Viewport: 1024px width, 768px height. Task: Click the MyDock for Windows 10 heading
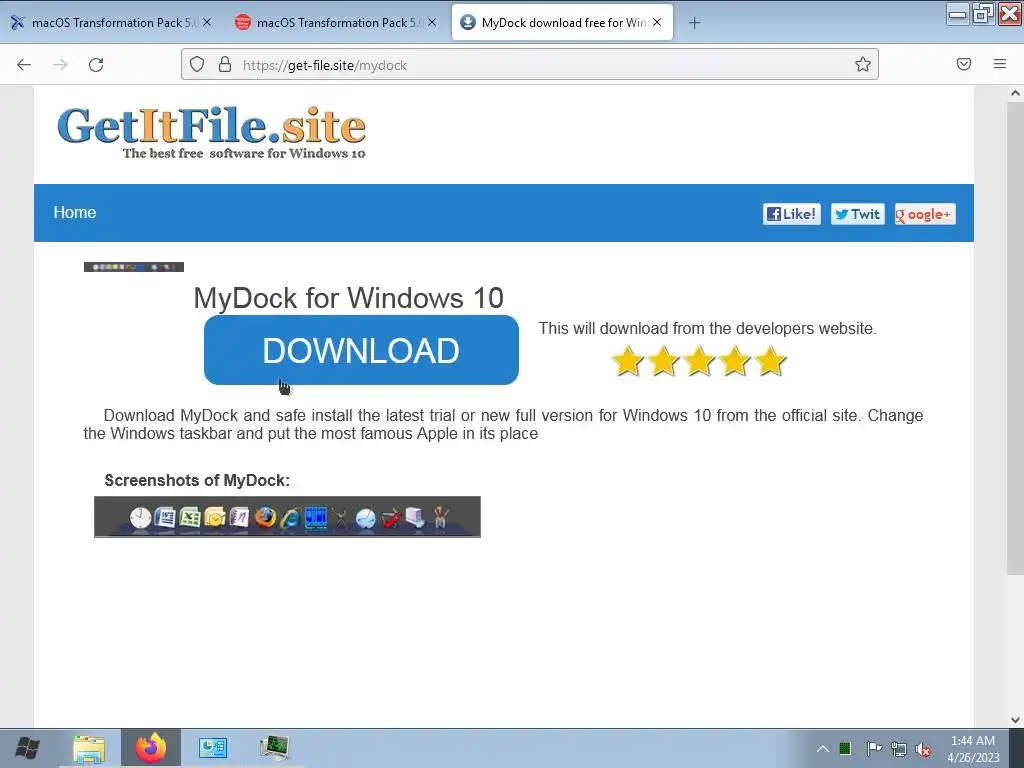tap(349, 298)
